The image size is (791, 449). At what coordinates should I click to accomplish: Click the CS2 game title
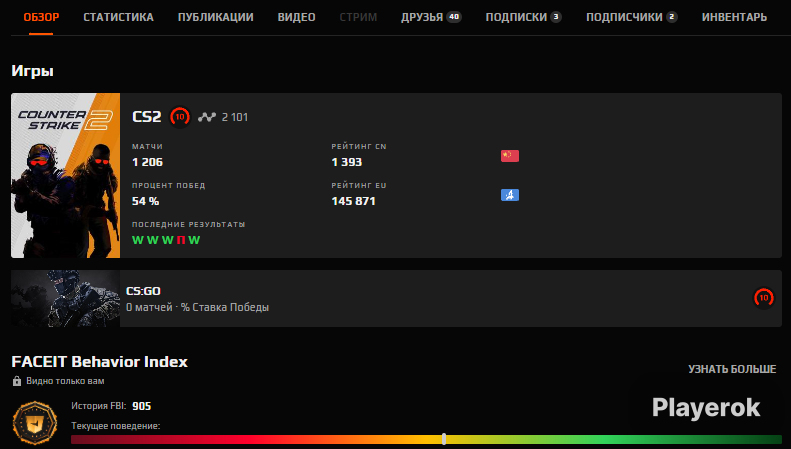click(146, 117)
